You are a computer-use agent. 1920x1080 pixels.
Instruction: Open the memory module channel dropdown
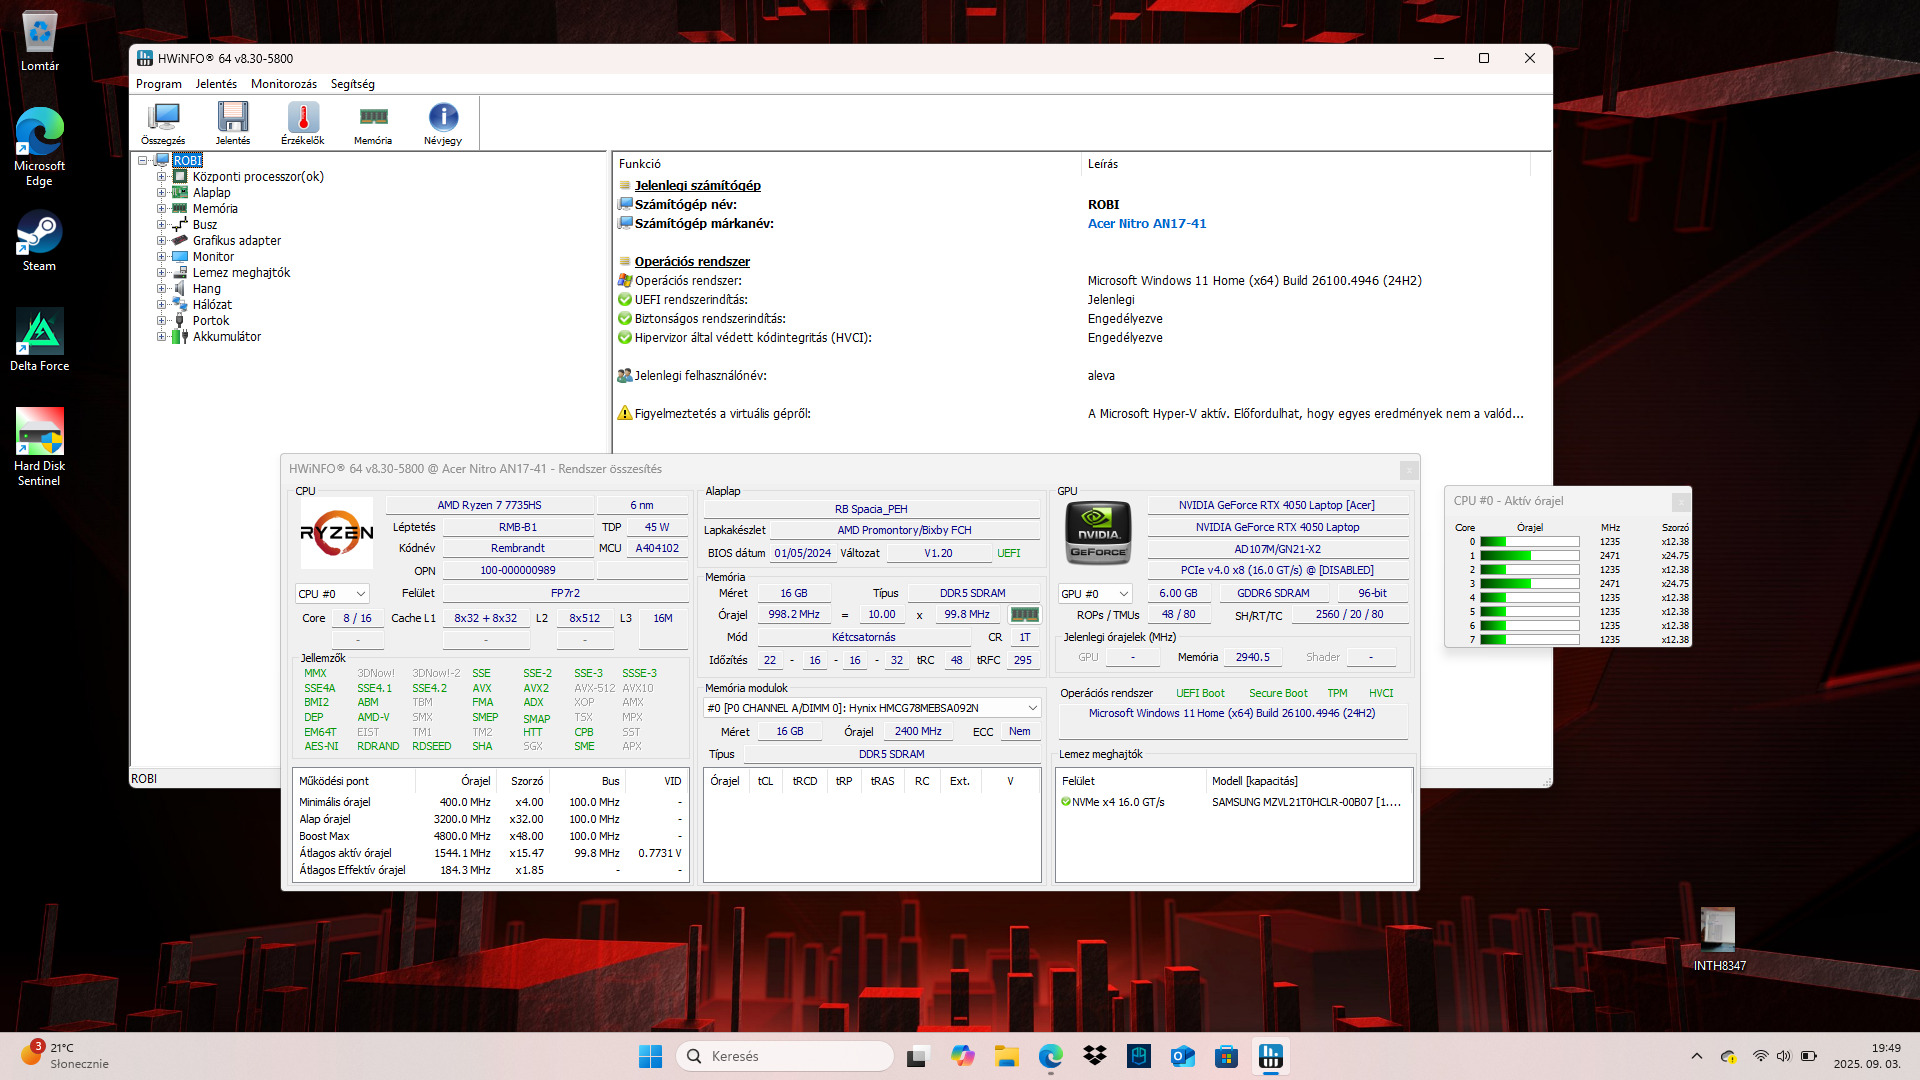pyautogui.click(x=871, y=708)
